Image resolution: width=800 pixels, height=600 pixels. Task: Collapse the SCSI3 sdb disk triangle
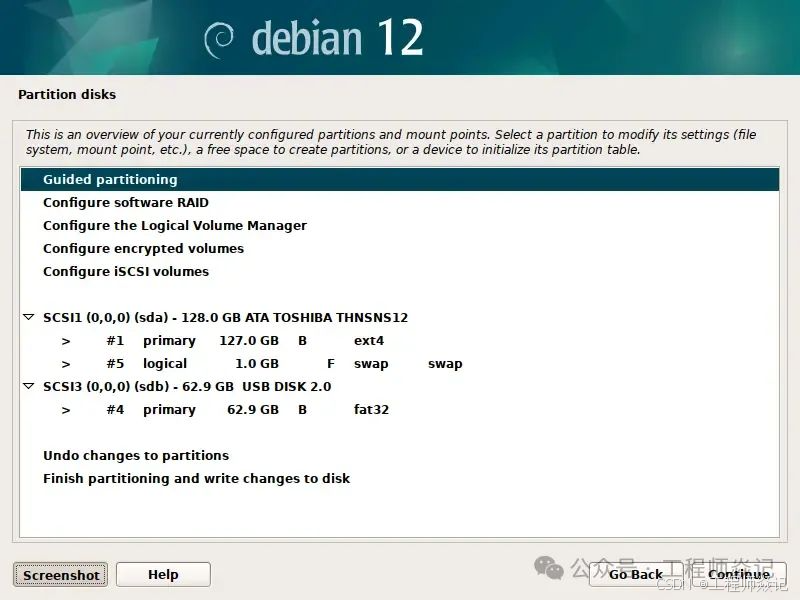29,386
